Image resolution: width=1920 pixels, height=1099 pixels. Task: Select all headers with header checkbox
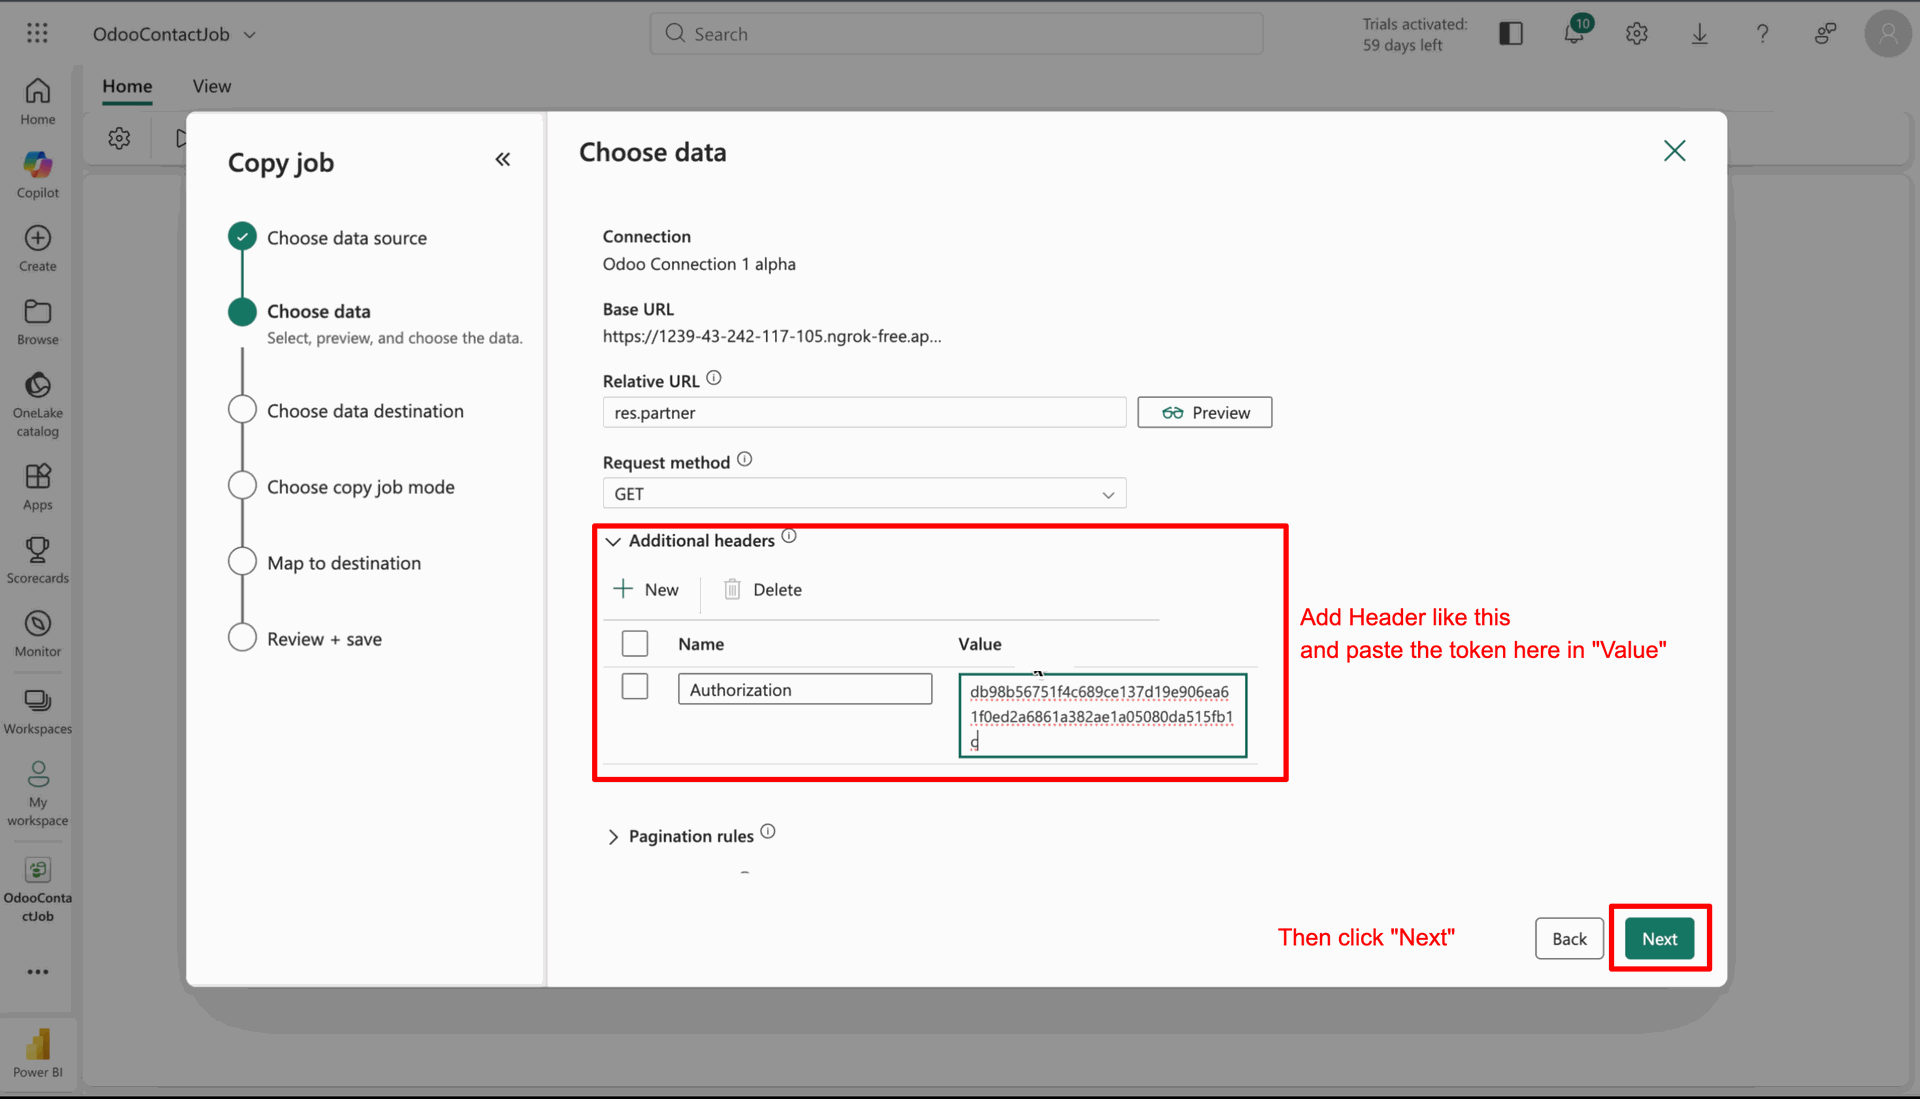pos(635,643)
